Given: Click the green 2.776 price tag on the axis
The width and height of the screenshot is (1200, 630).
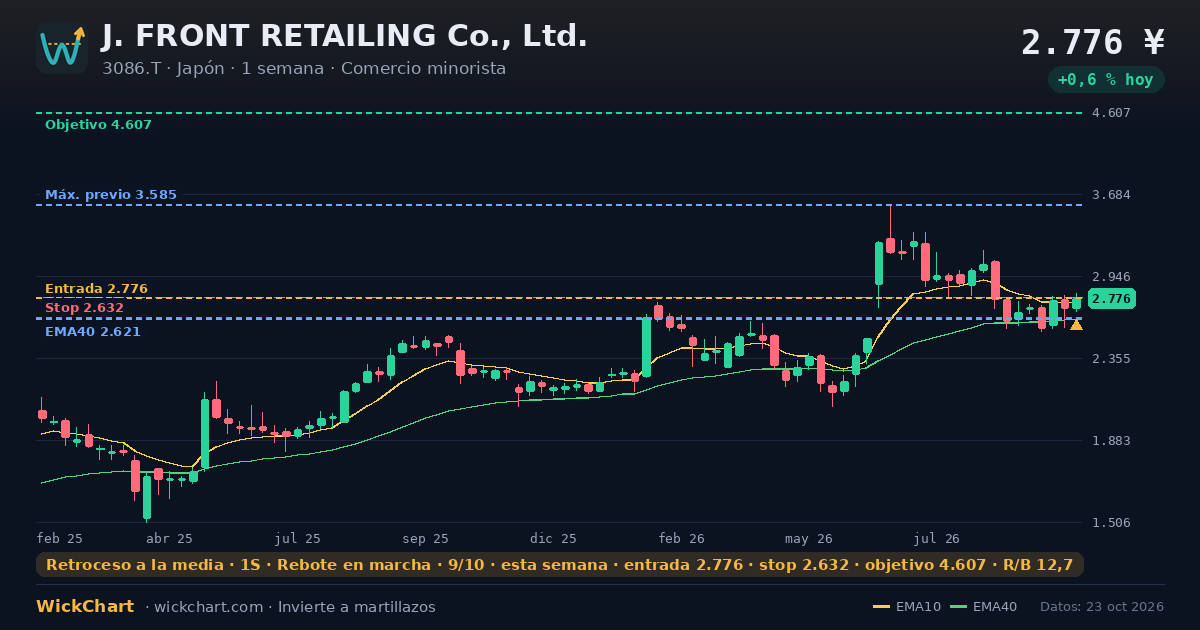Looking at the screenshot, I should [x=1112, y=299].
